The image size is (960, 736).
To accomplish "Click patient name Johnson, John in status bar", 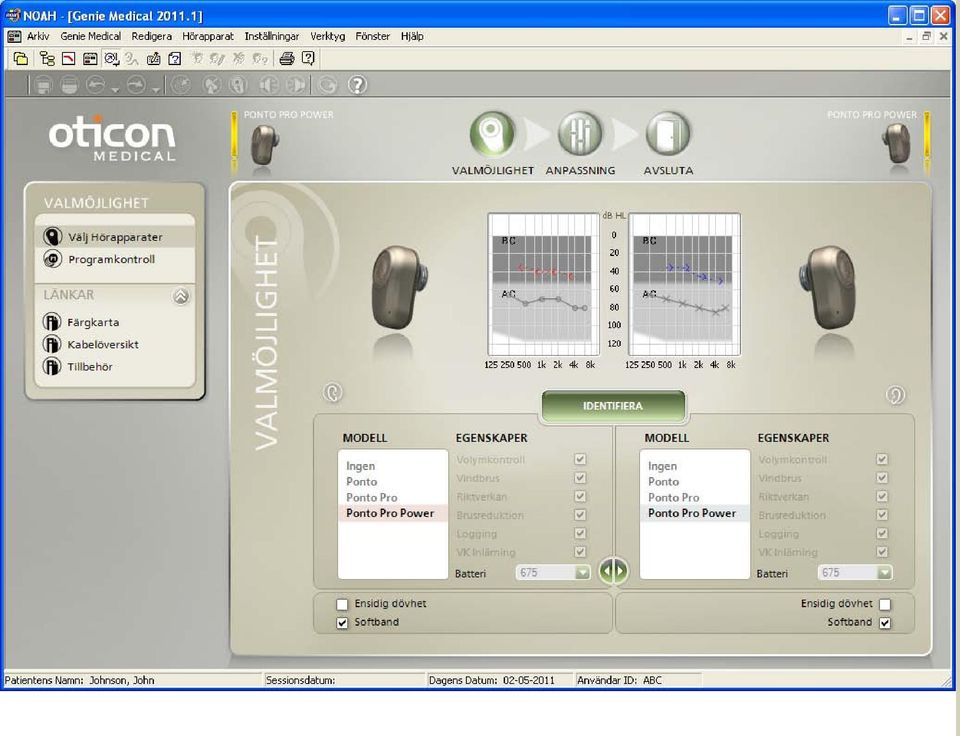I will (x=122, y=680).
